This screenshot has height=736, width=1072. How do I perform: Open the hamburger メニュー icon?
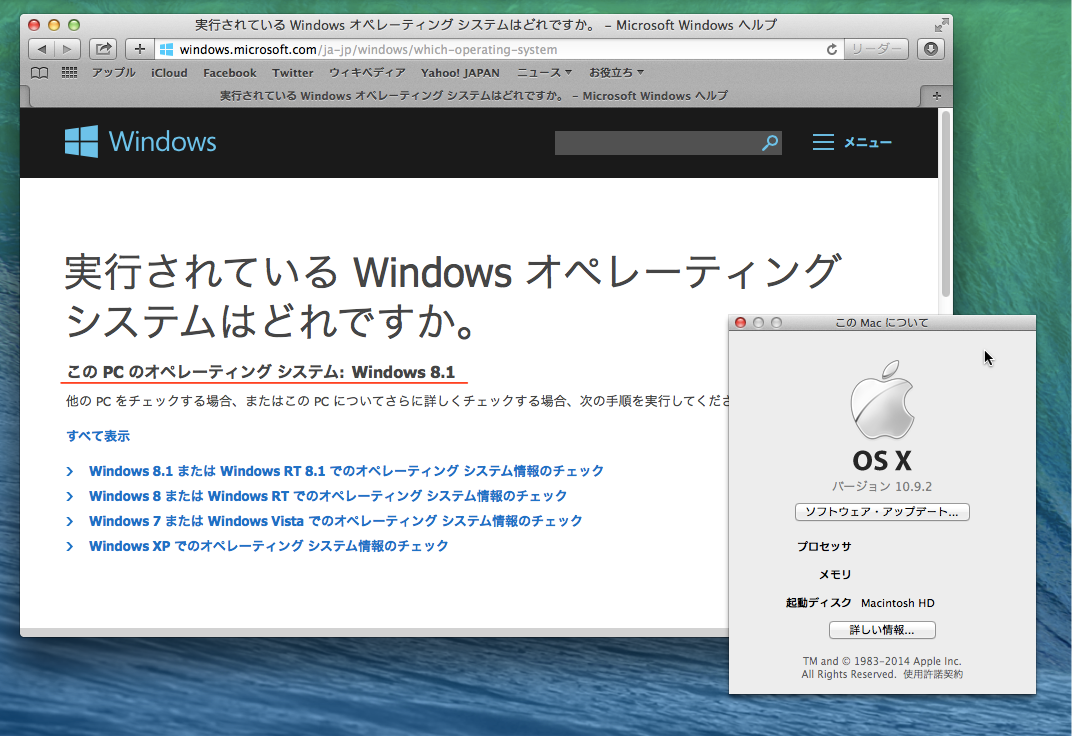point(823,142)
